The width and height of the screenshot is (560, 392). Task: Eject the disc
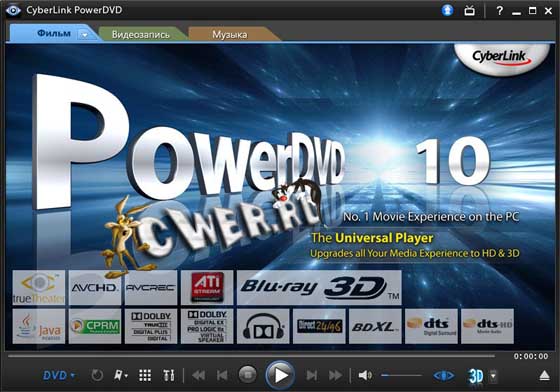(x=544, y=376)
